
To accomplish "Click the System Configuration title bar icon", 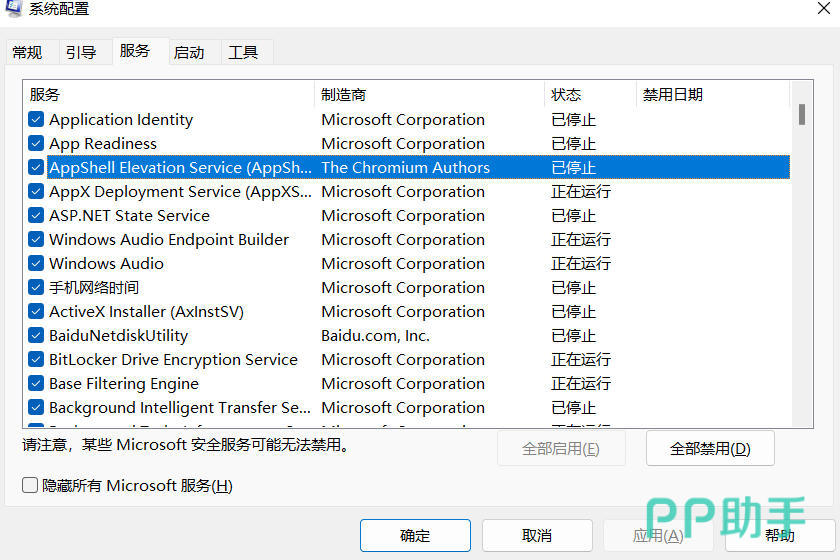I will (x=14, y=8).
